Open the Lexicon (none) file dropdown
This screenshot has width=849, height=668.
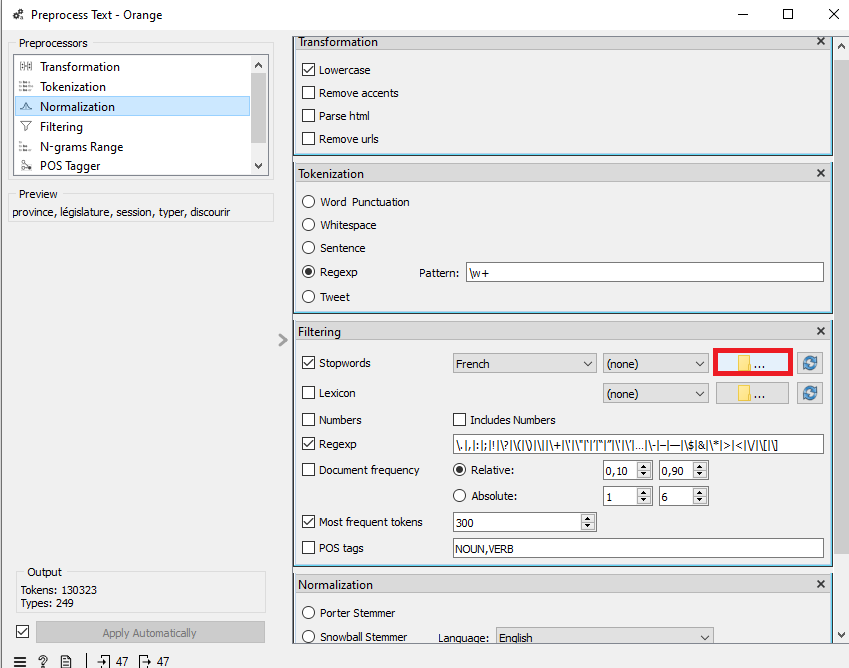656,394
